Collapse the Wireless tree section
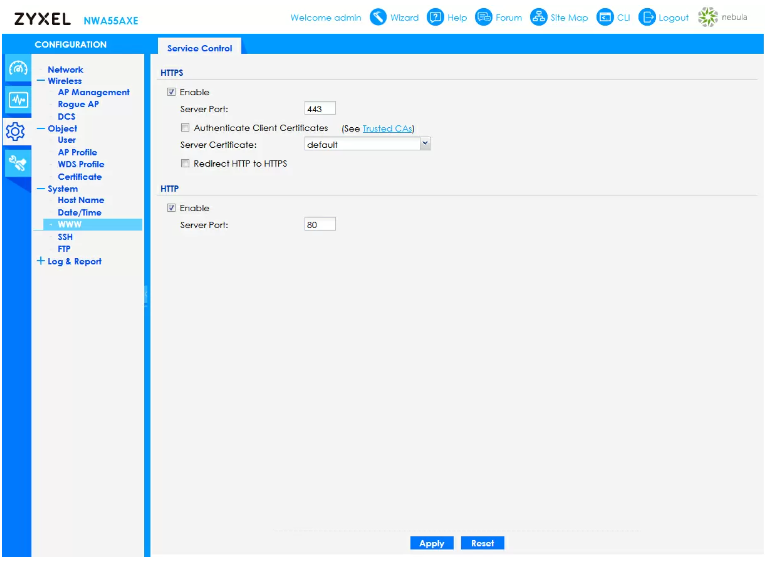This screenshot has height=565, width=765. pos(41,81)
